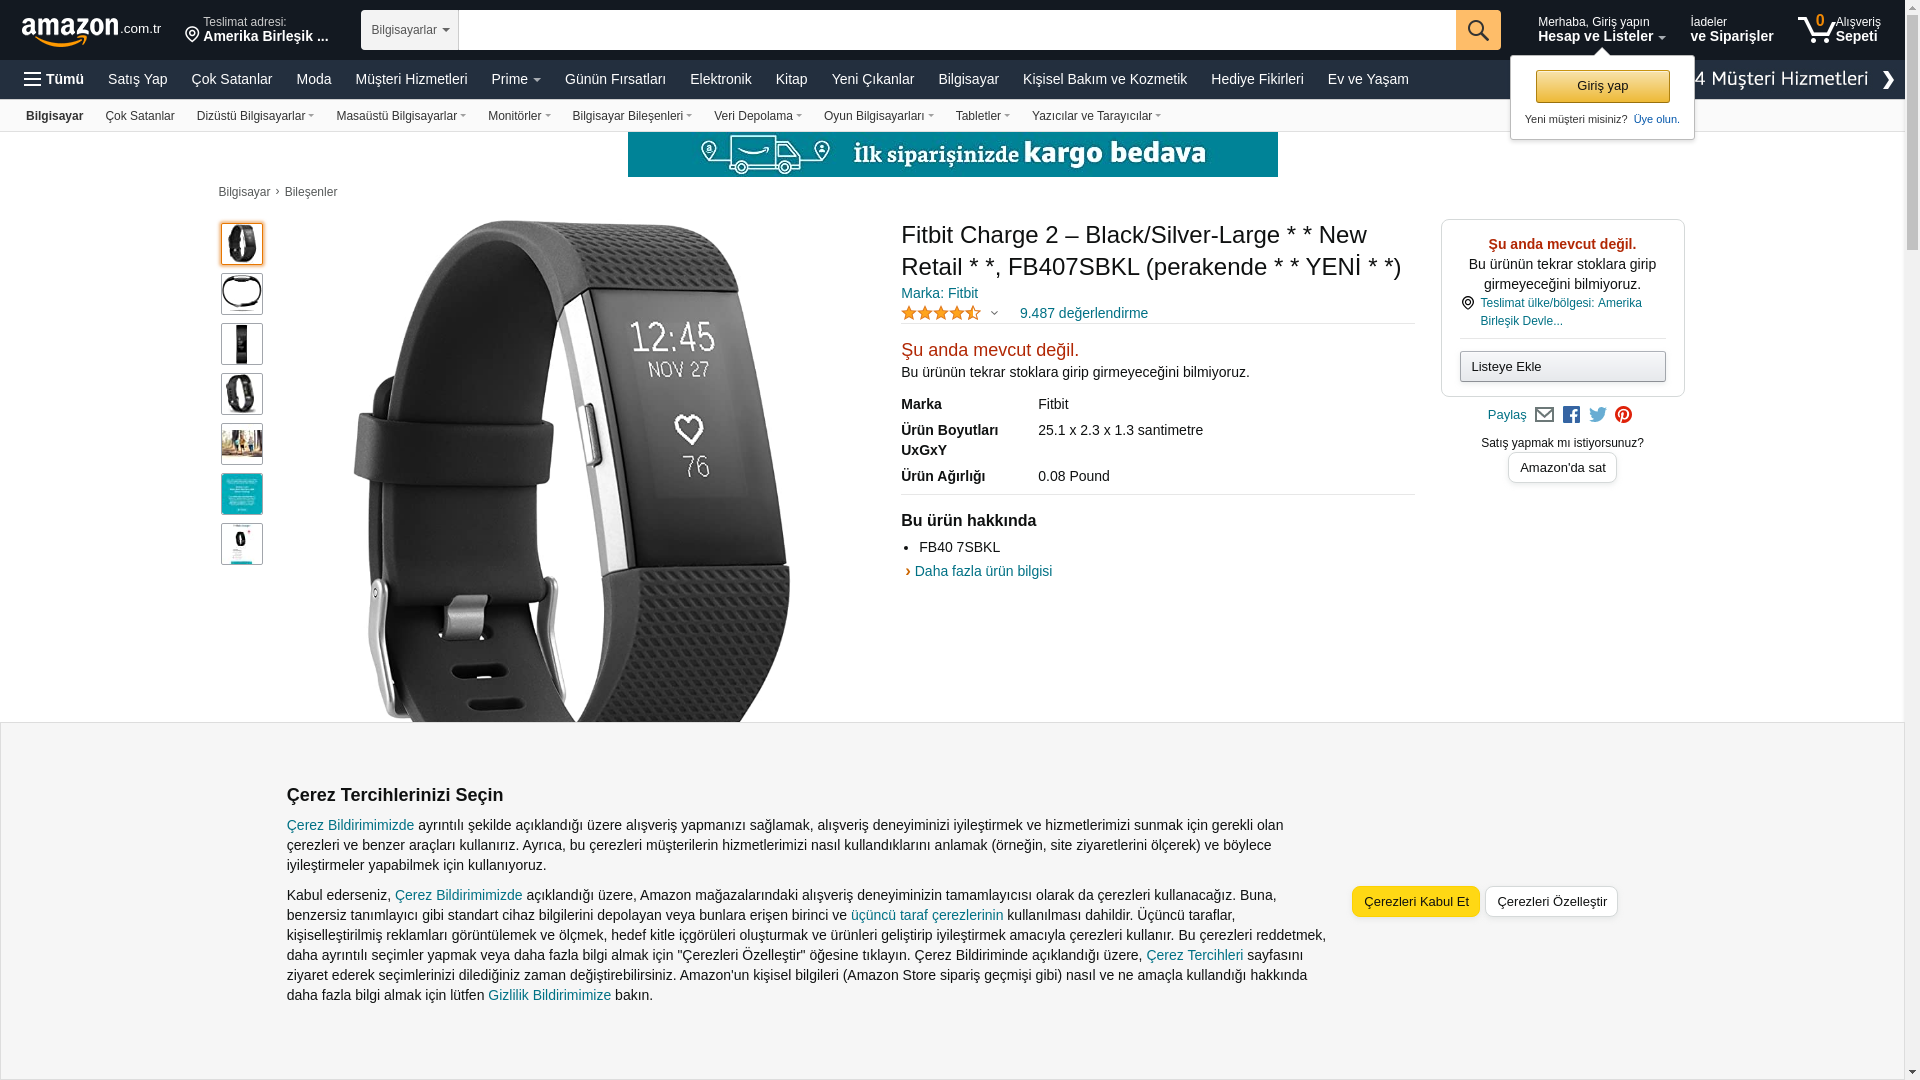Share the product via email icon

tap(1544, 415)
